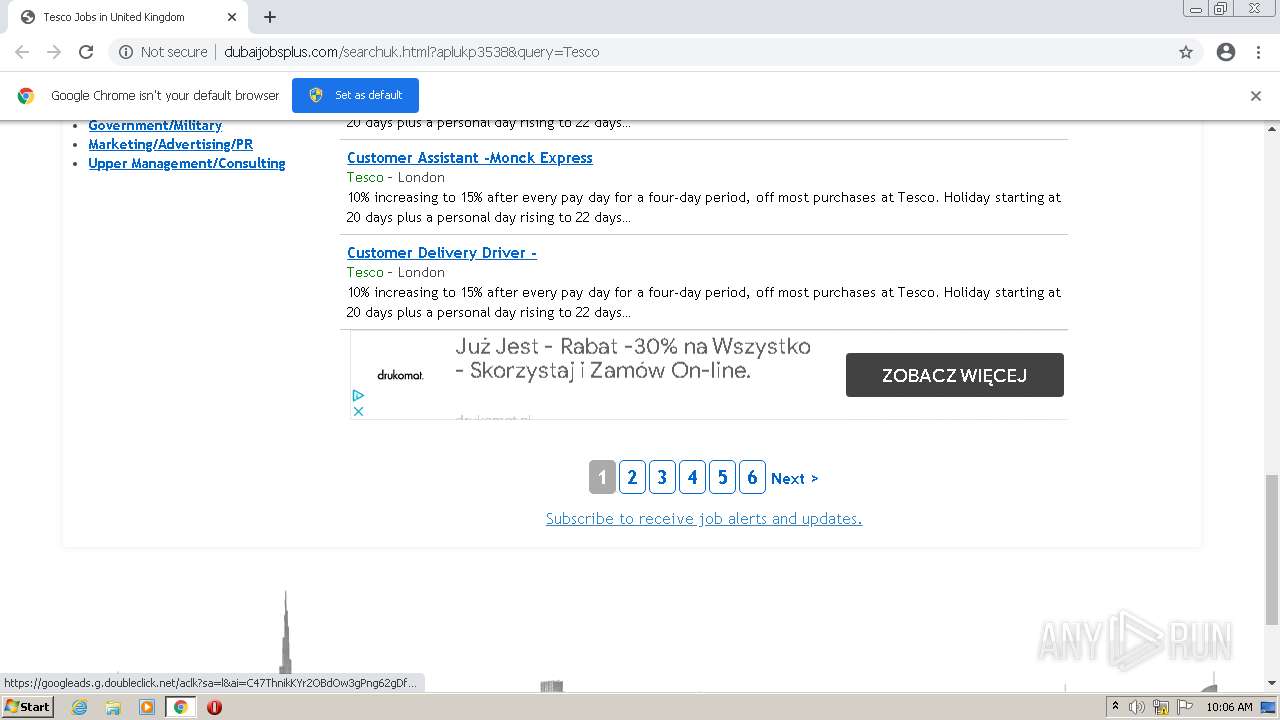Open Upper Management/Consulting category link

[x=187, y=163]
